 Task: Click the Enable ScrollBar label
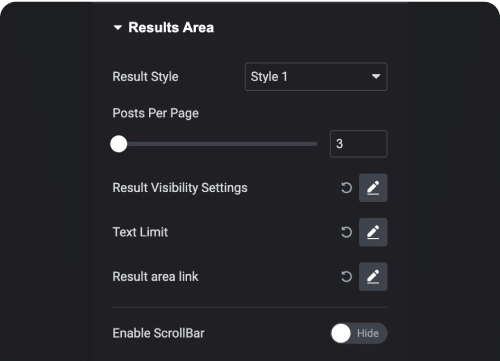(158, 333)
